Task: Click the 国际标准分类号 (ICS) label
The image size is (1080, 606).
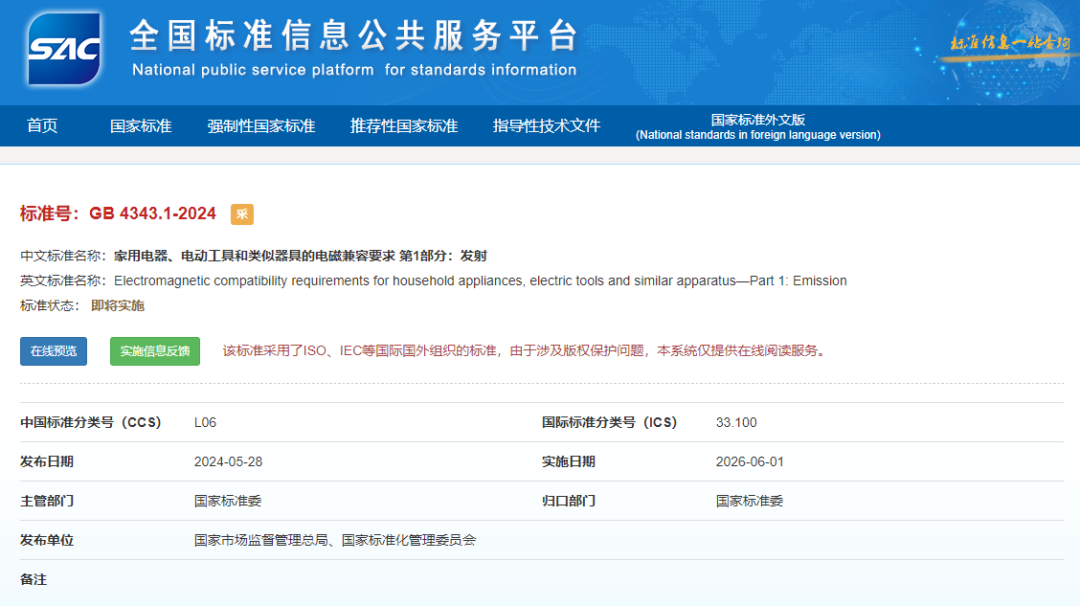Action: click(610, 423)
